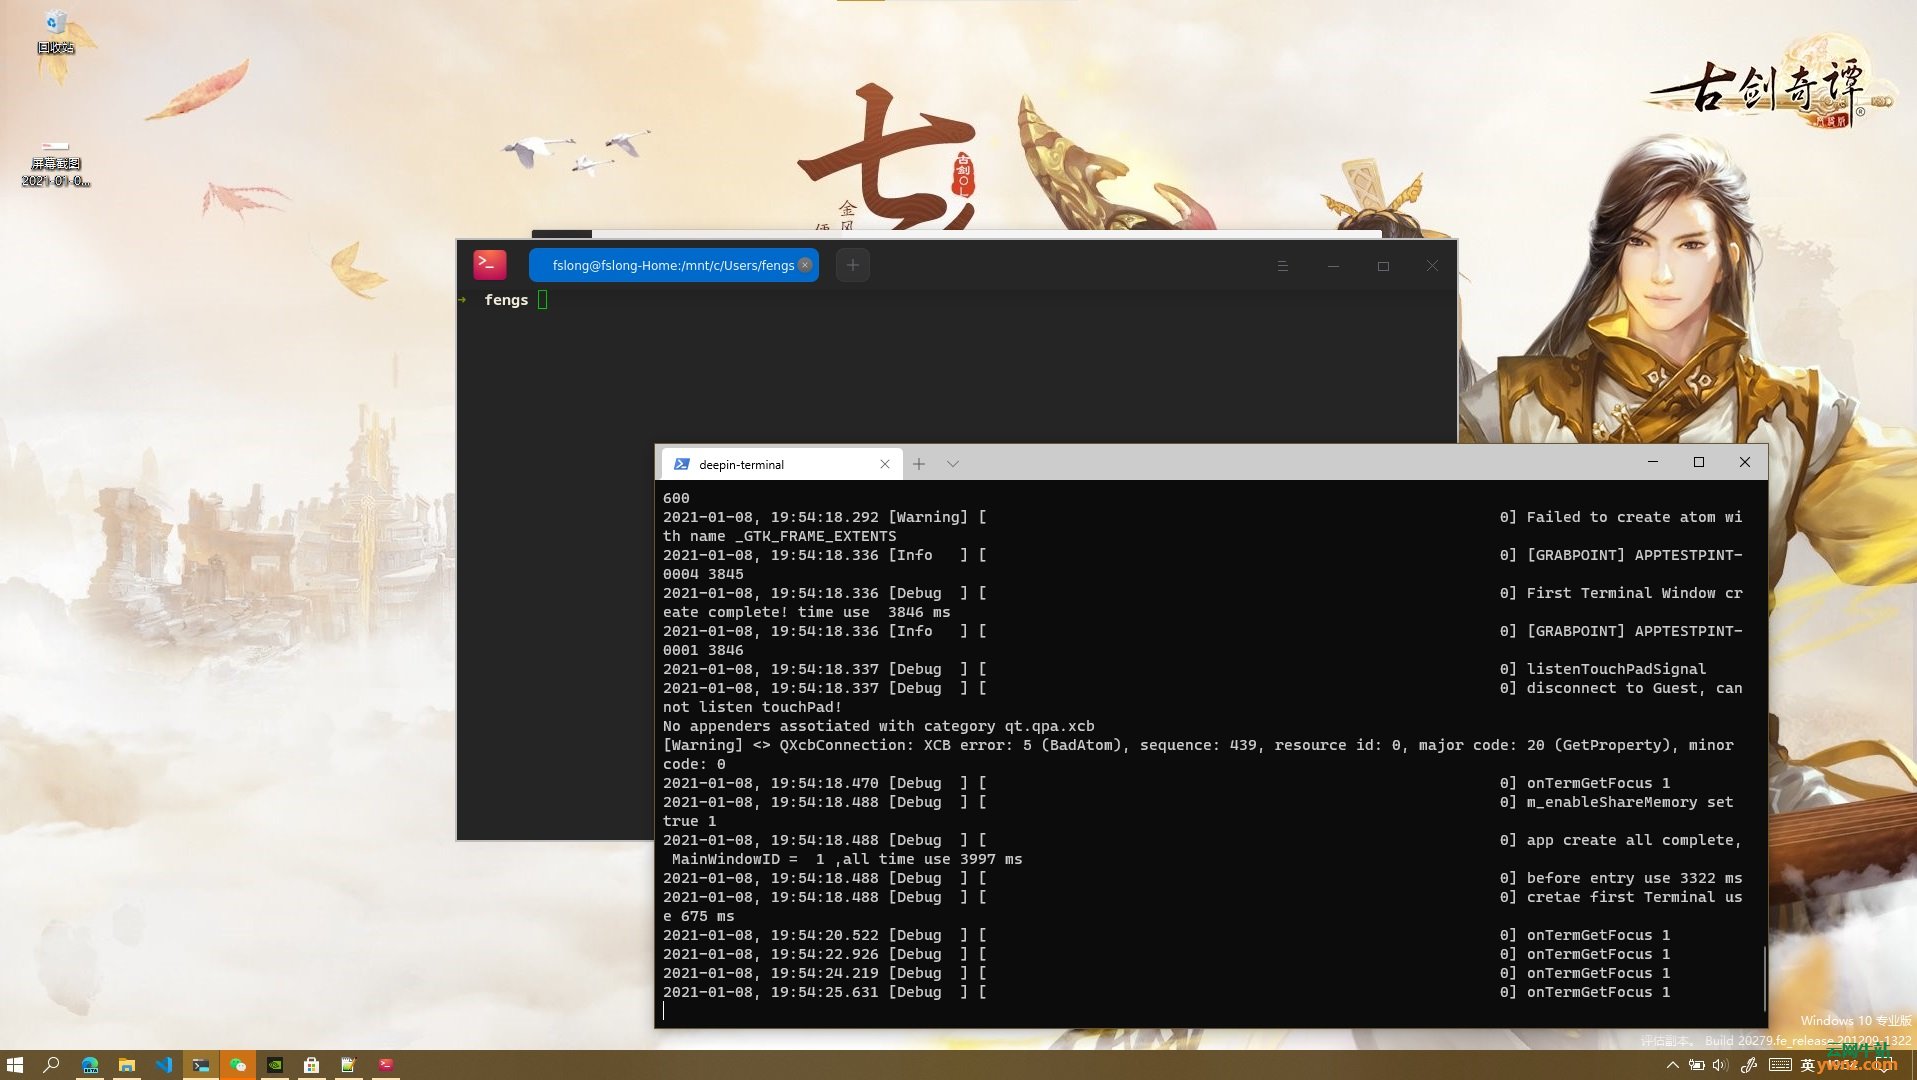Screen dimensions: 1917x1080
Task: Minimize the dark deepin terminal window
Action: (x=1333, y=266)
